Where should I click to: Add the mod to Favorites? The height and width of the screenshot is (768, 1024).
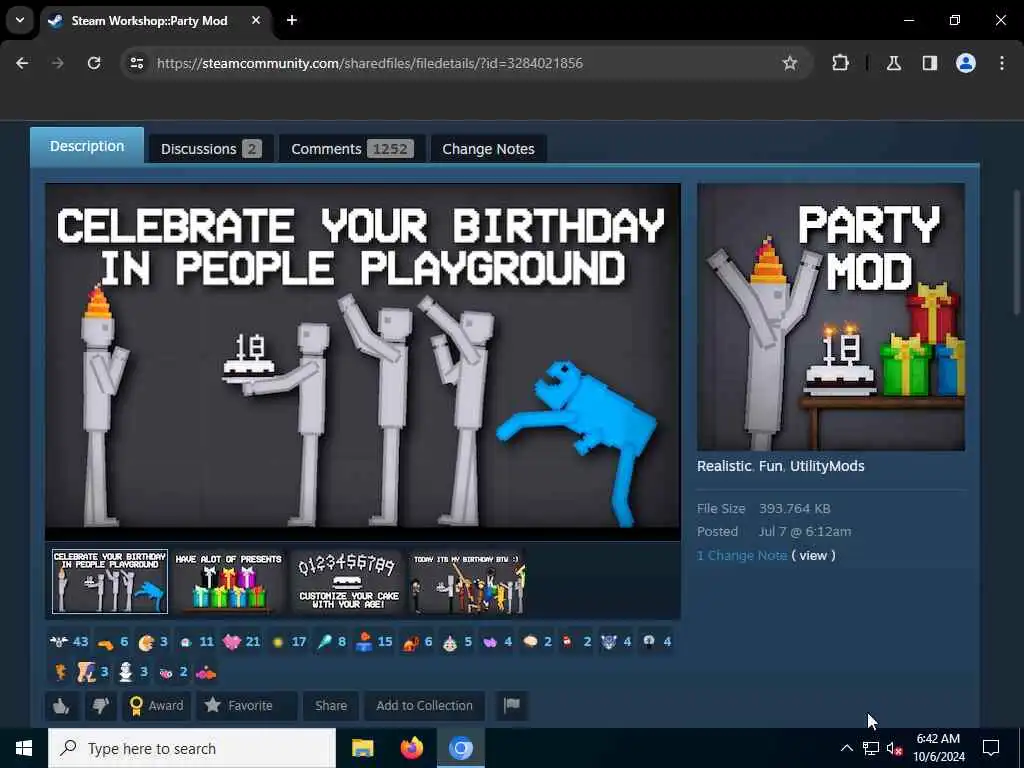[x=246, y=705]
